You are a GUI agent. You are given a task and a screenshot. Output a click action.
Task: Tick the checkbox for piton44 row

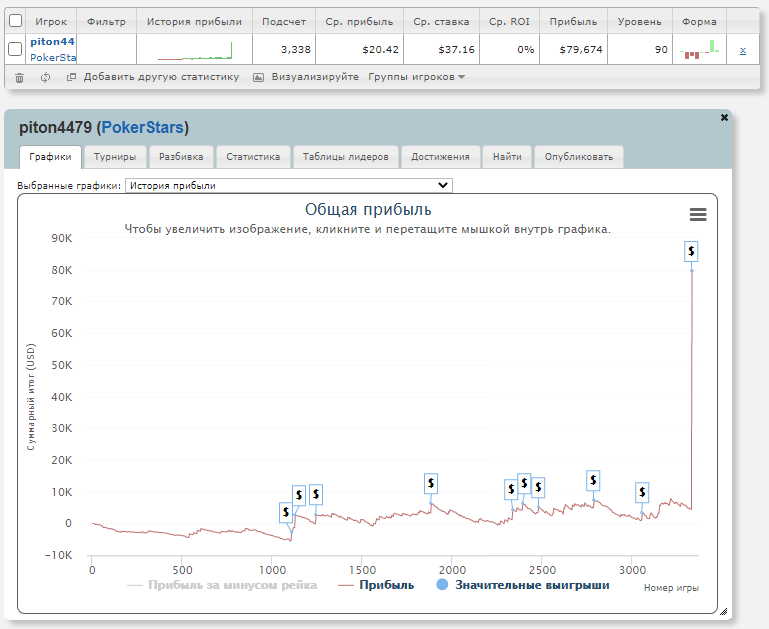pos(15,49)
